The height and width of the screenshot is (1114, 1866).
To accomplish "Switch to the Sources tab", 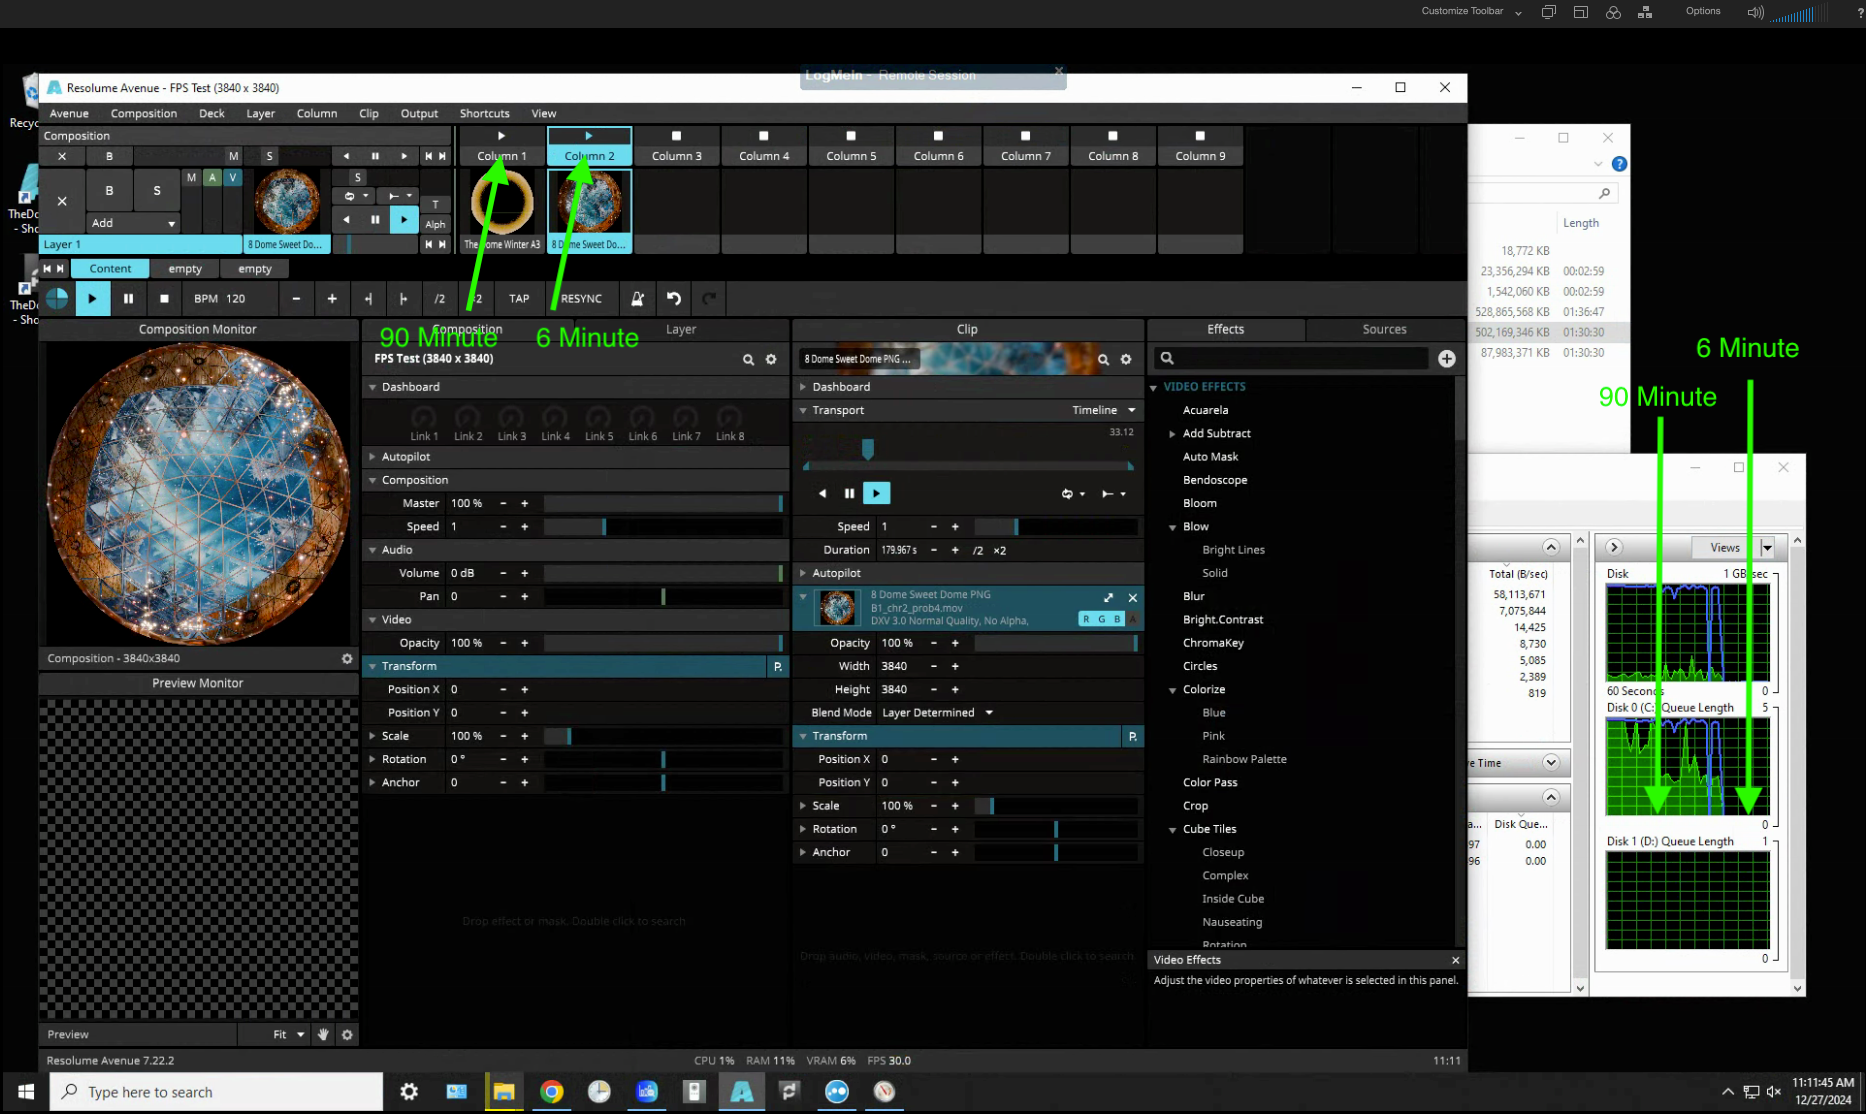I will 1384,329.
